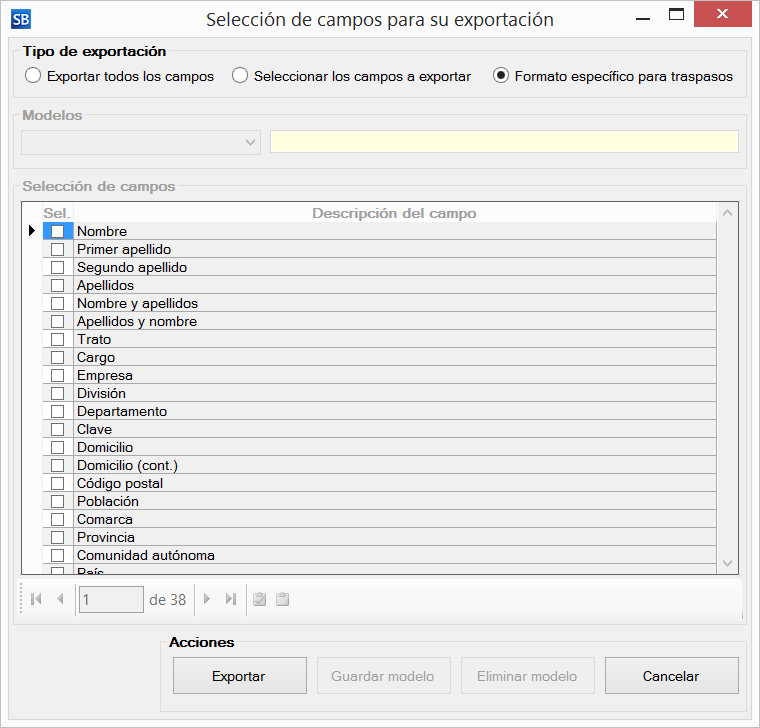Check the Código postal field checkbox
This screenshot has height=728, width=760.
pos(57,484)
